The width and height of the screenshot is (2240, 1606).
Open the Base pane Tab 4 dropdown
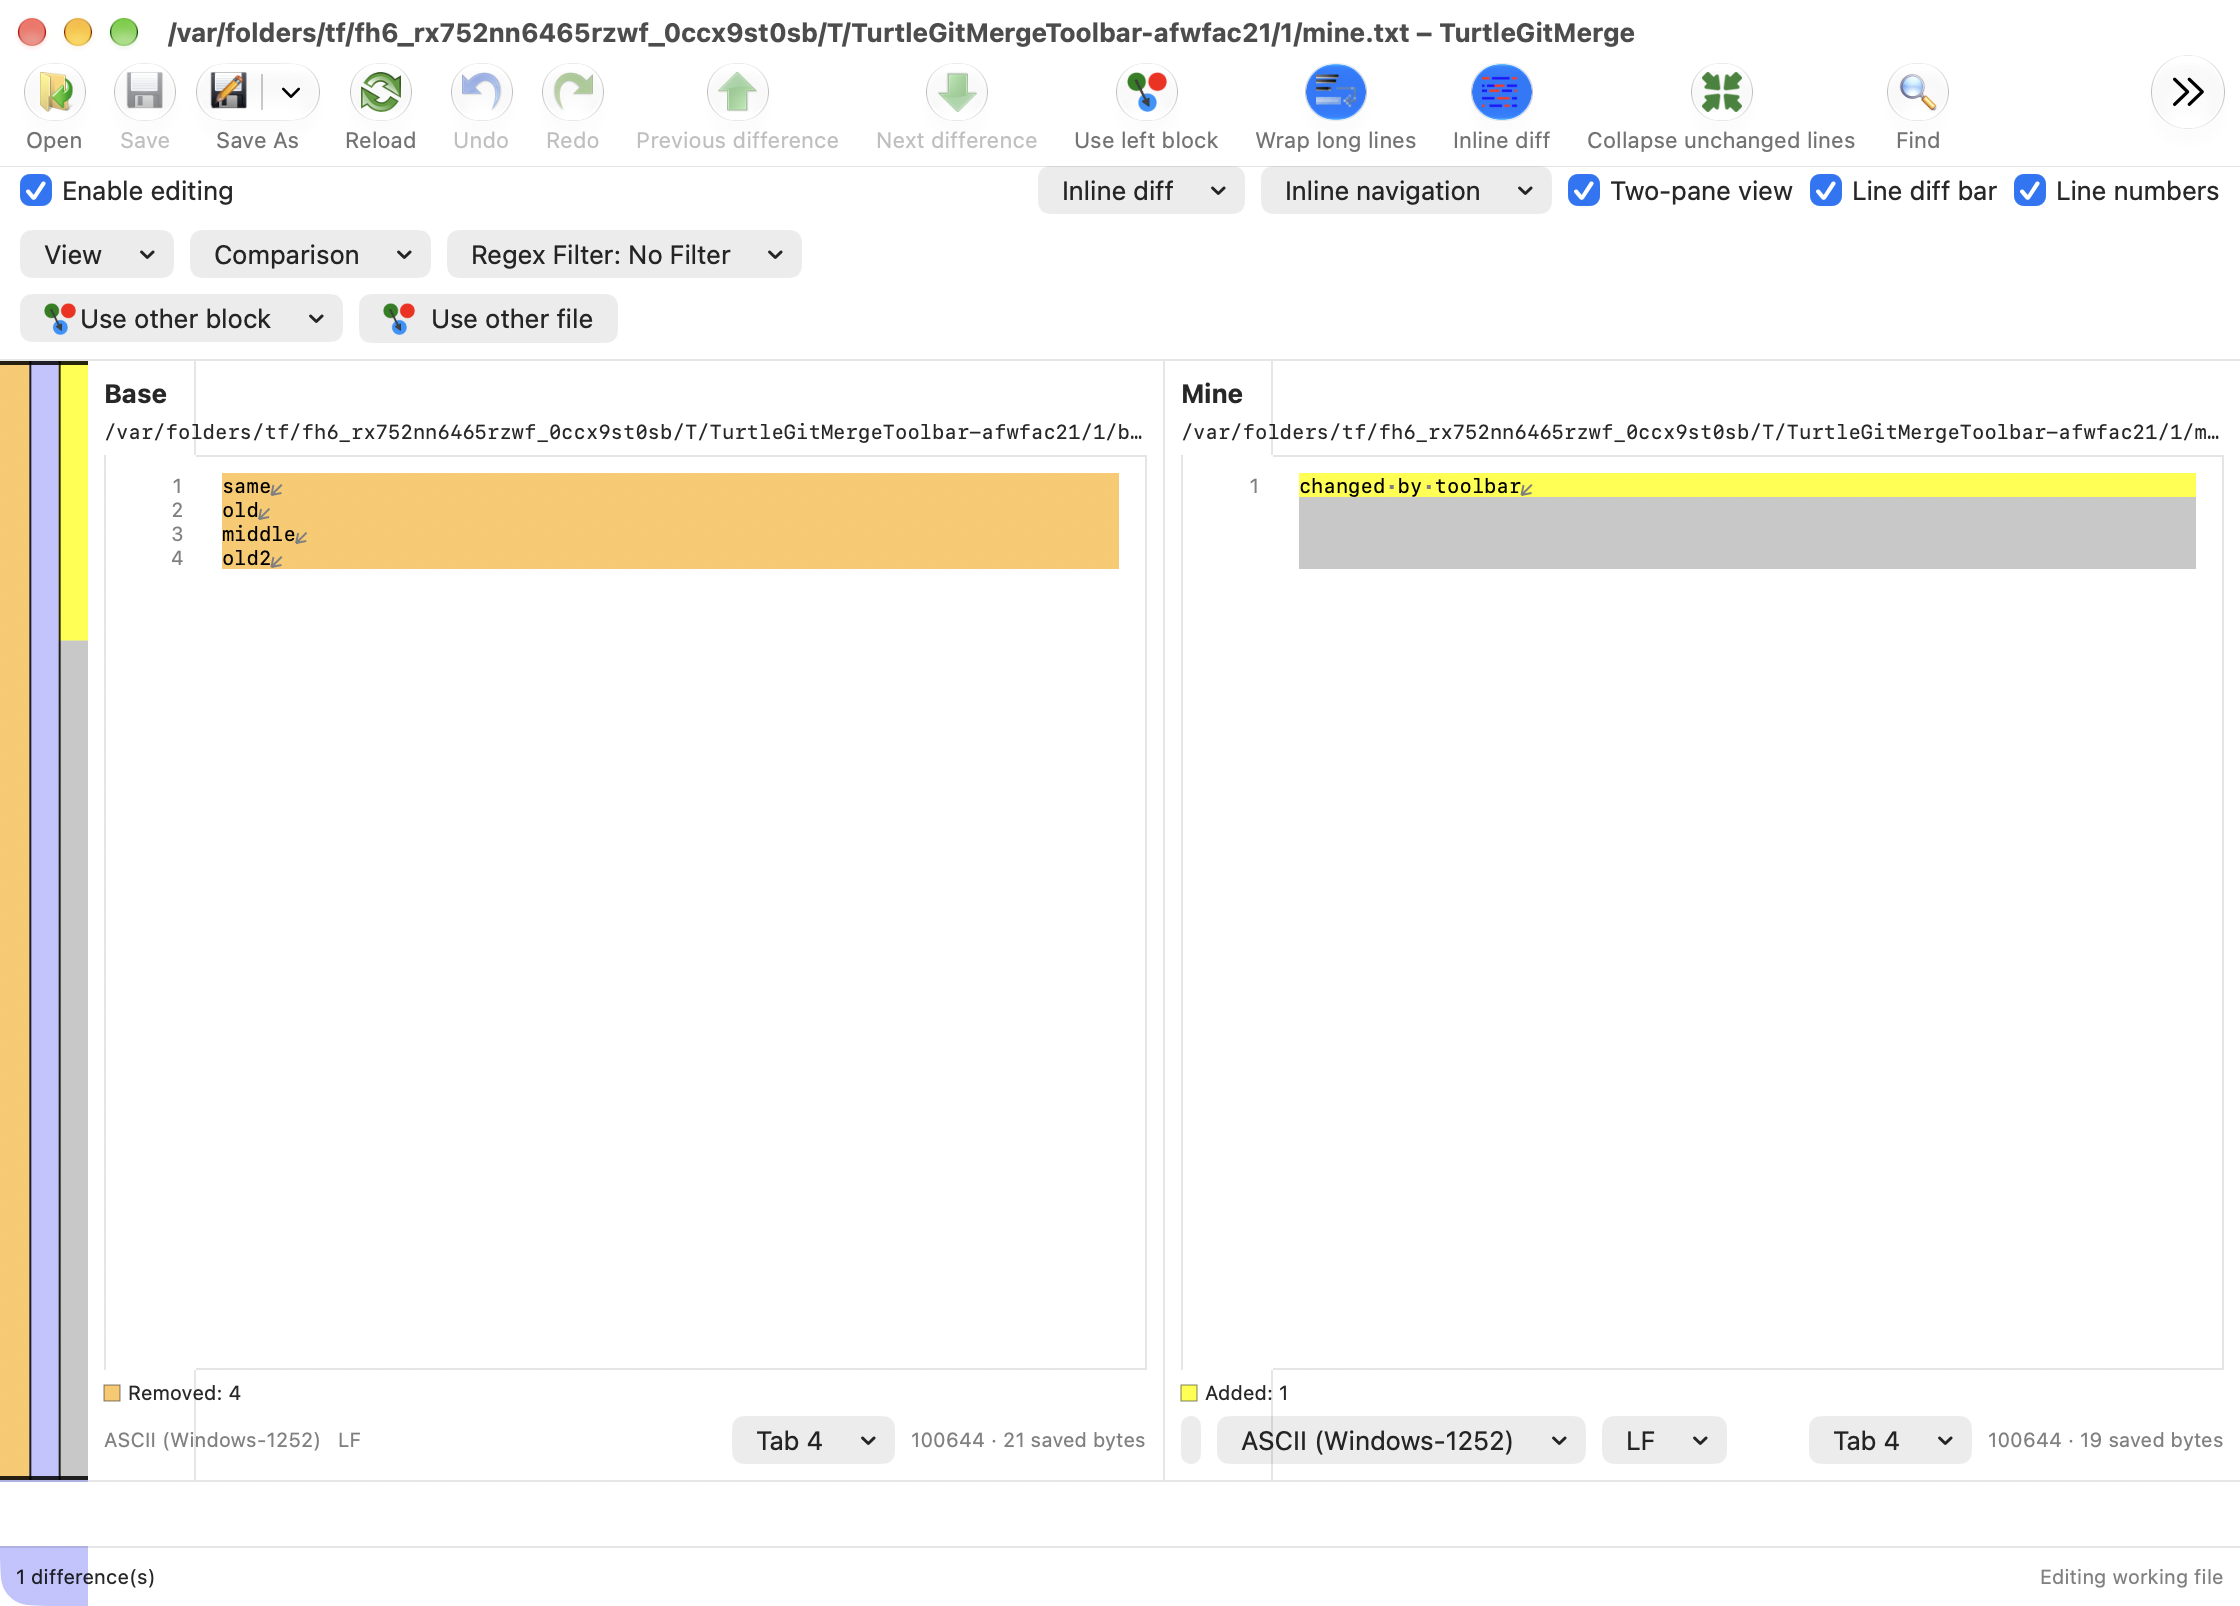[813, 1440]
